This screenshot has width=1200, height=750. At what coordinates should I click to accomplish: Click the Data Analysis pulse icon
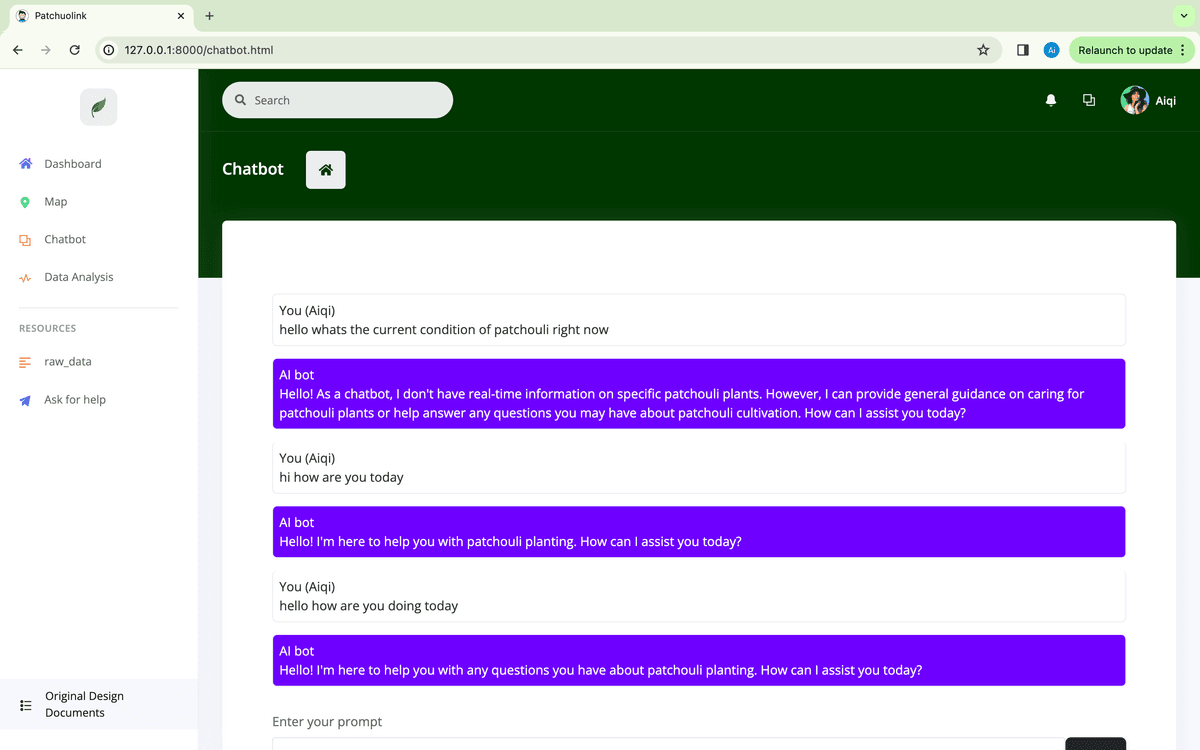pyautogui.click(x=25, y=278)
